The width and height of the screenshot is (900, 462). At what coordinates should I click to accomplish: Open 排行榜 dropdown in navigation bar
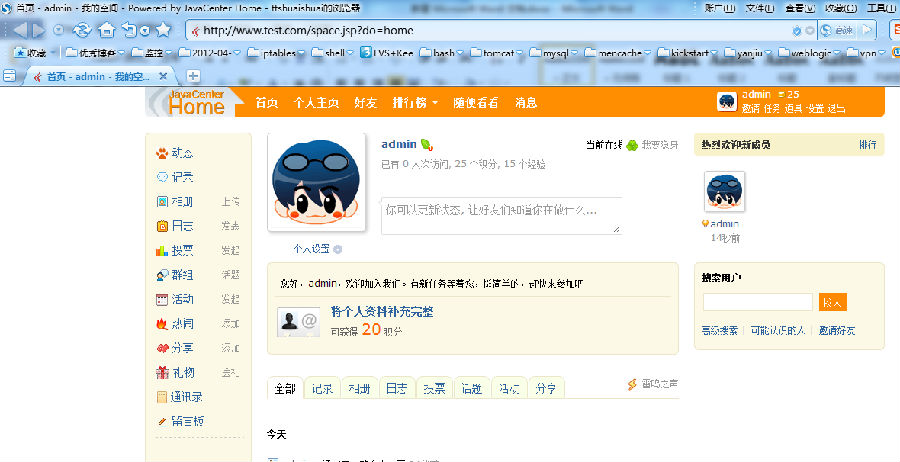coord(415,103)
